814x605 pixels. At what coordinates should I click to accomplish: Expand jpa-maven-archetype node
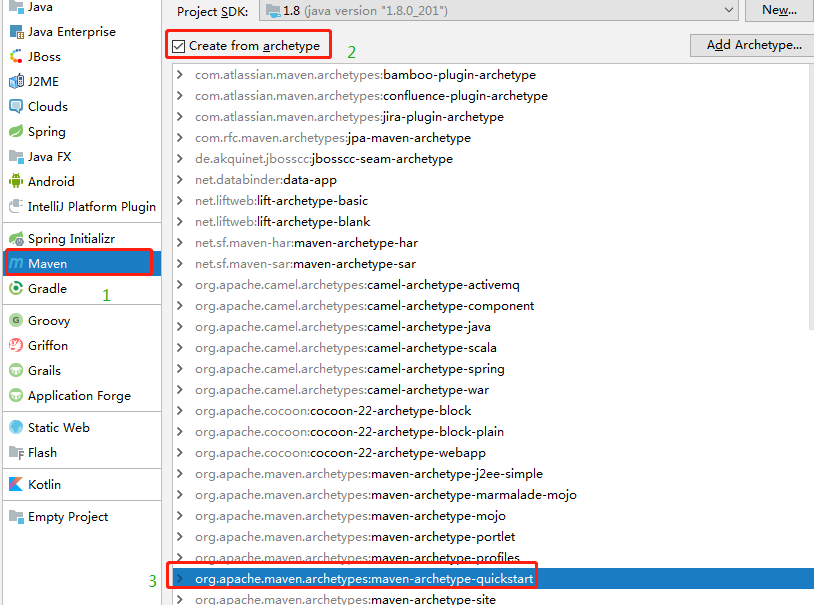pyautogui.click(x=180, y=138)
